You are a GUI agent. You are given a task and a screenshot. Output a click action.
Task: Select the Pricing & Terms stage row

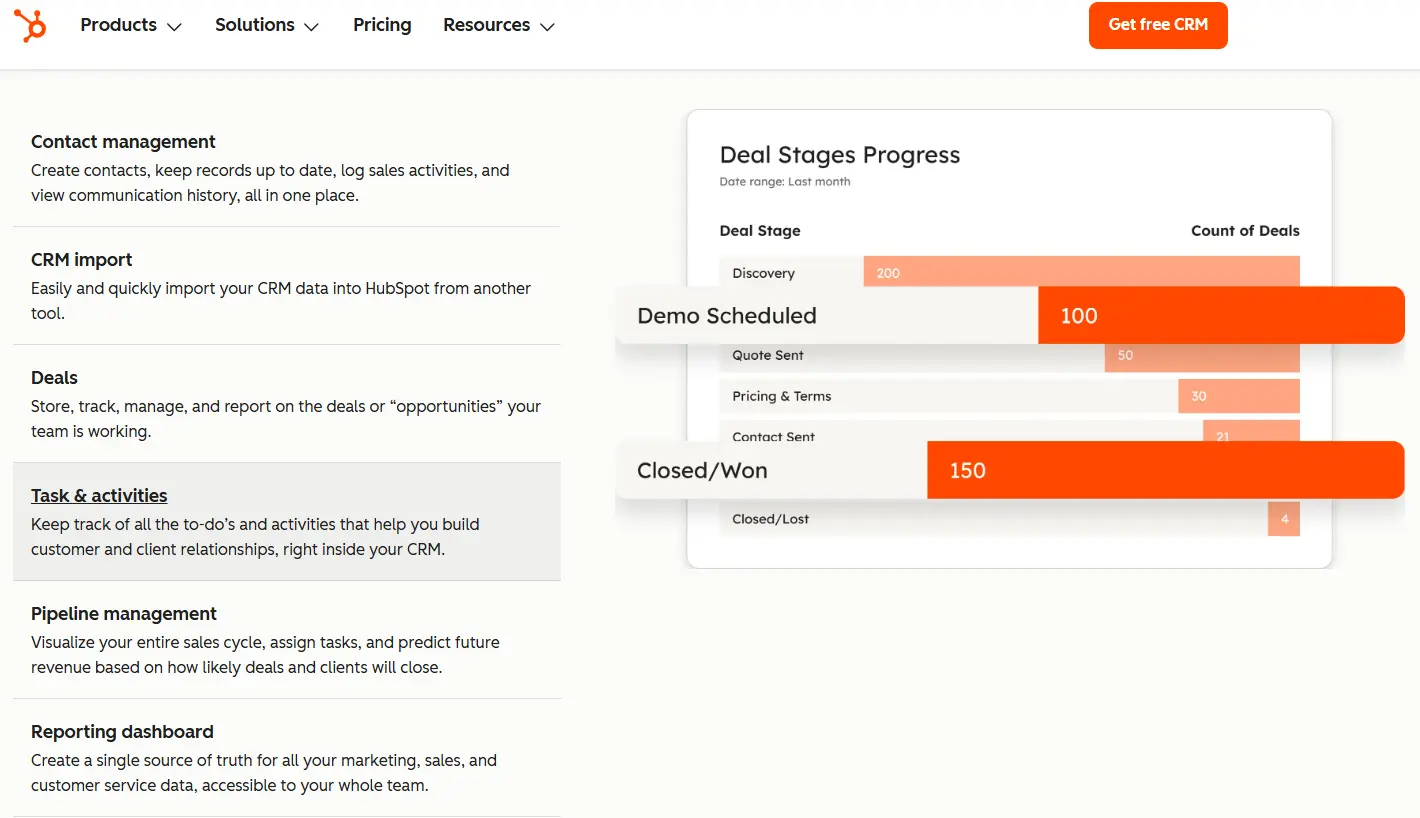click(1238, 396)
